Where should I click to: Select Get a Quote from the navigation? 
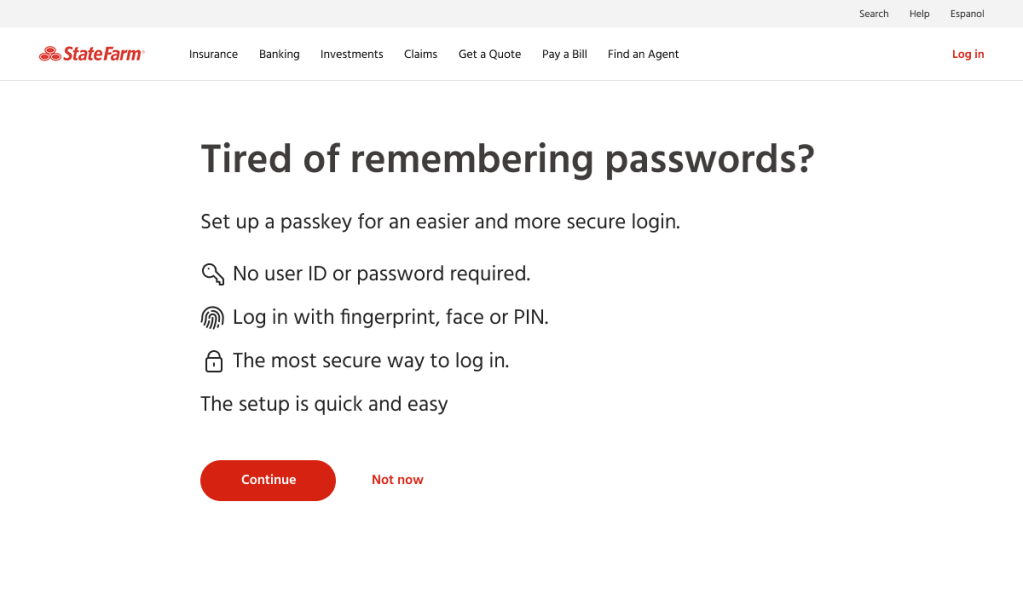tap(489, 54)
